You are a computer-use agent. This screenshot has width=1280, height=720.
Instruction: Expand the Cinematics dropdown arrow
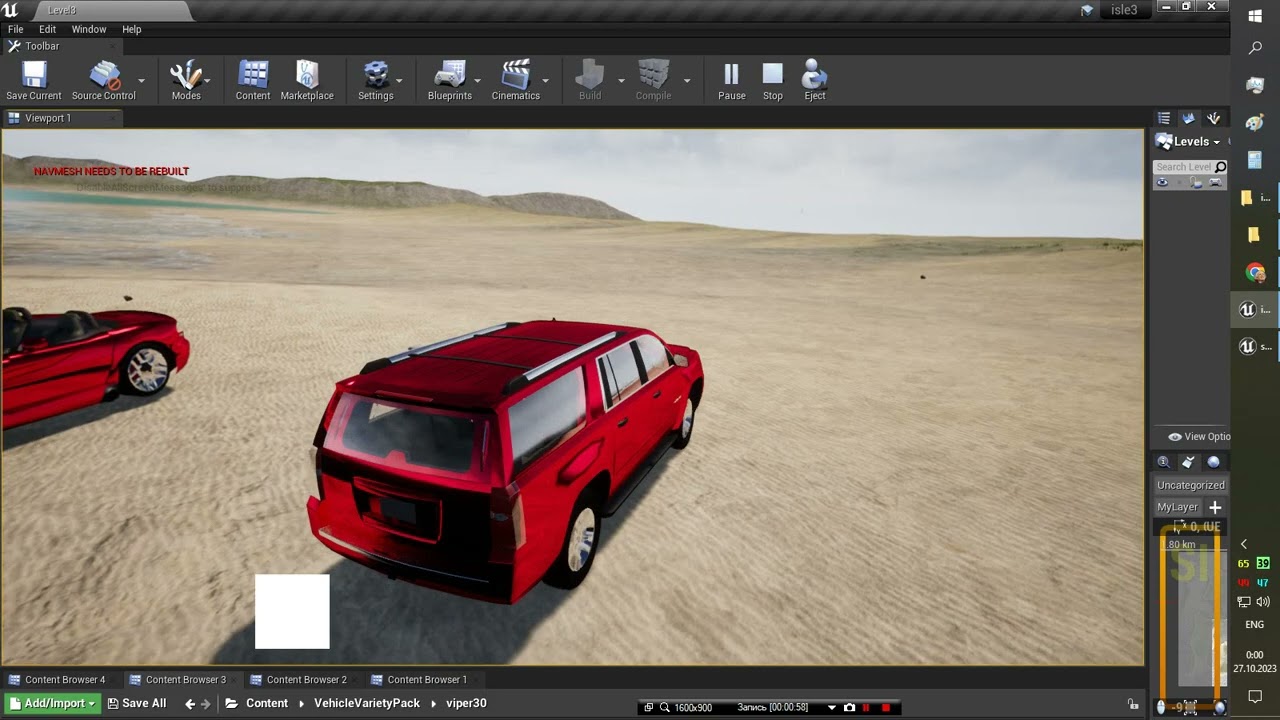pyautogui.click(x=545, y=80)
